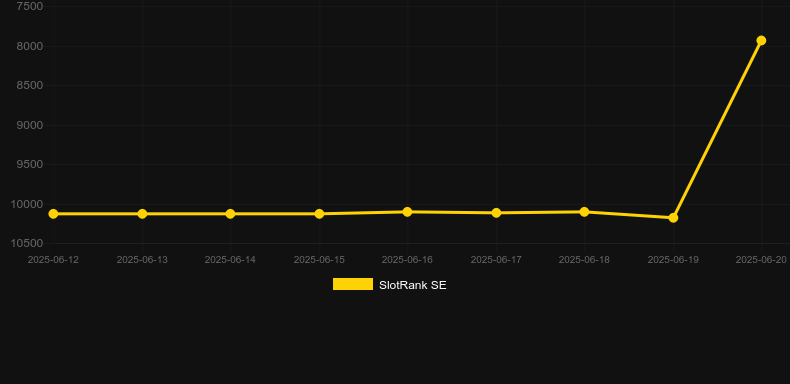
Task: Click the yellow SlotRank SE legend swatch
Action: pyautogui.click(x=353, y=284)
